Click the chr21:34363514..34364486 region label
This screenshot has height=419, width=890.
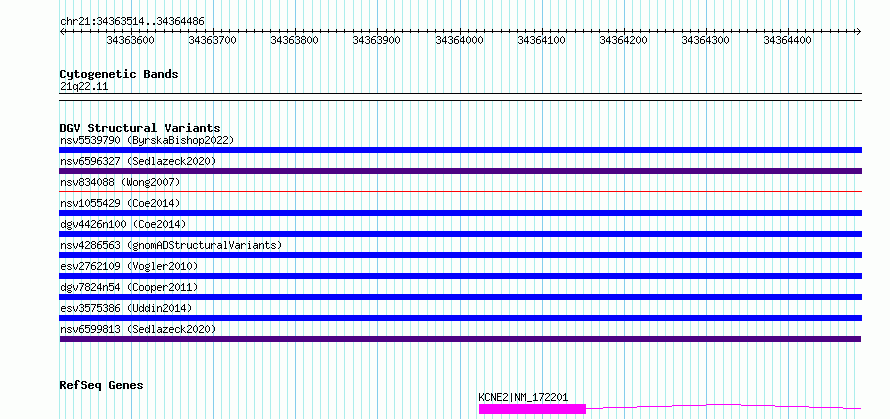tap(132, 21)
